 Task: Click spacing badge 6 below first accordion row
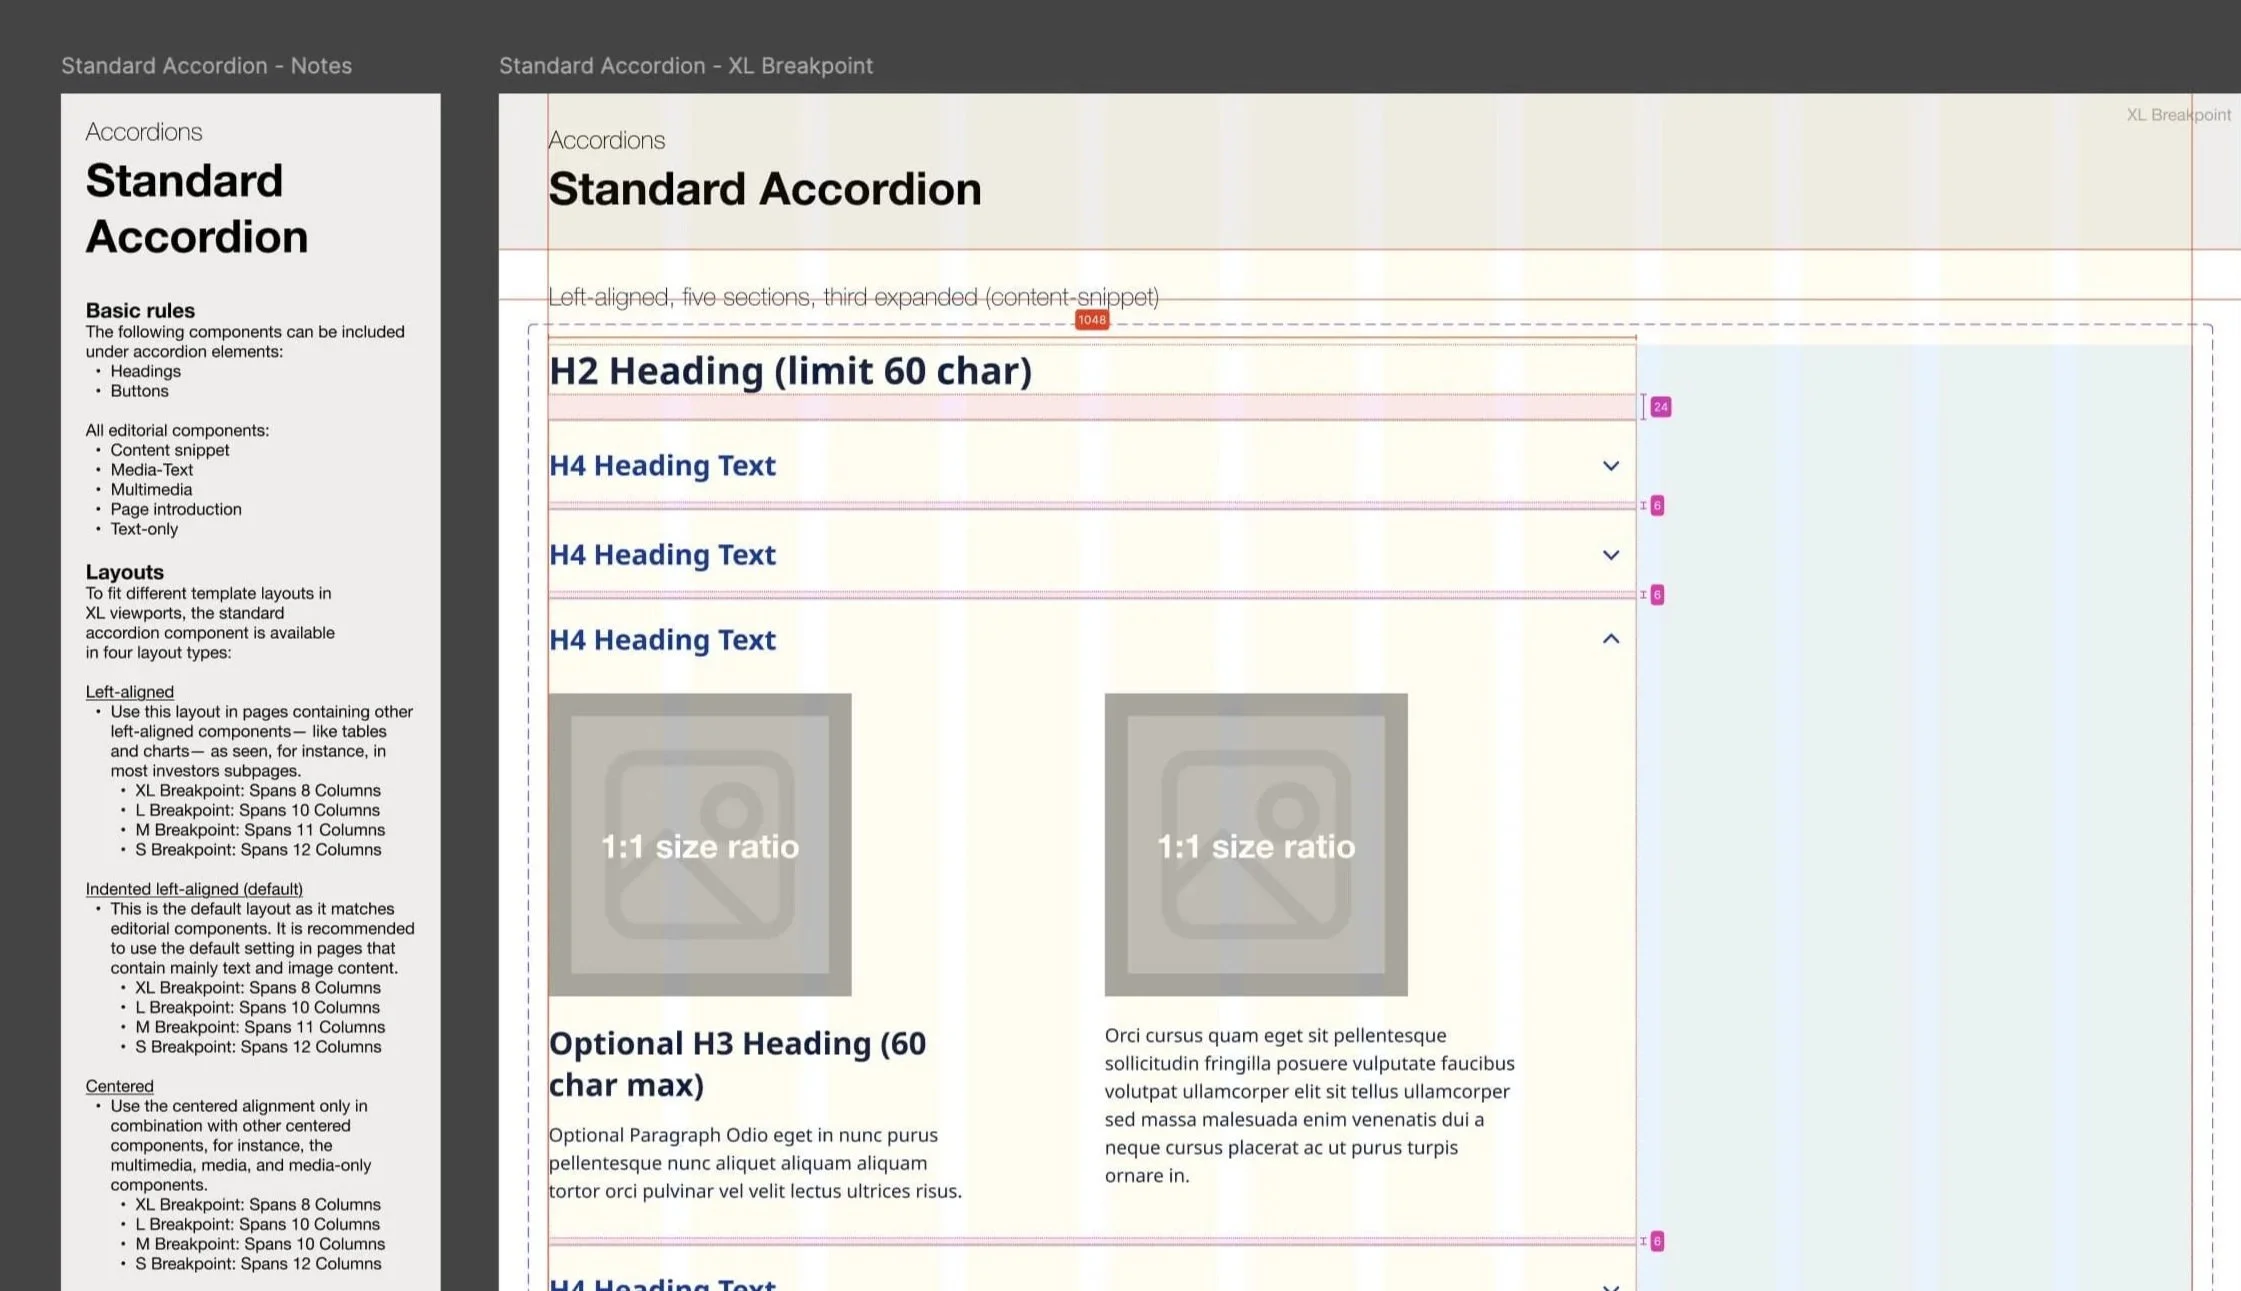pyautogui.click(x=1657, y=506)
